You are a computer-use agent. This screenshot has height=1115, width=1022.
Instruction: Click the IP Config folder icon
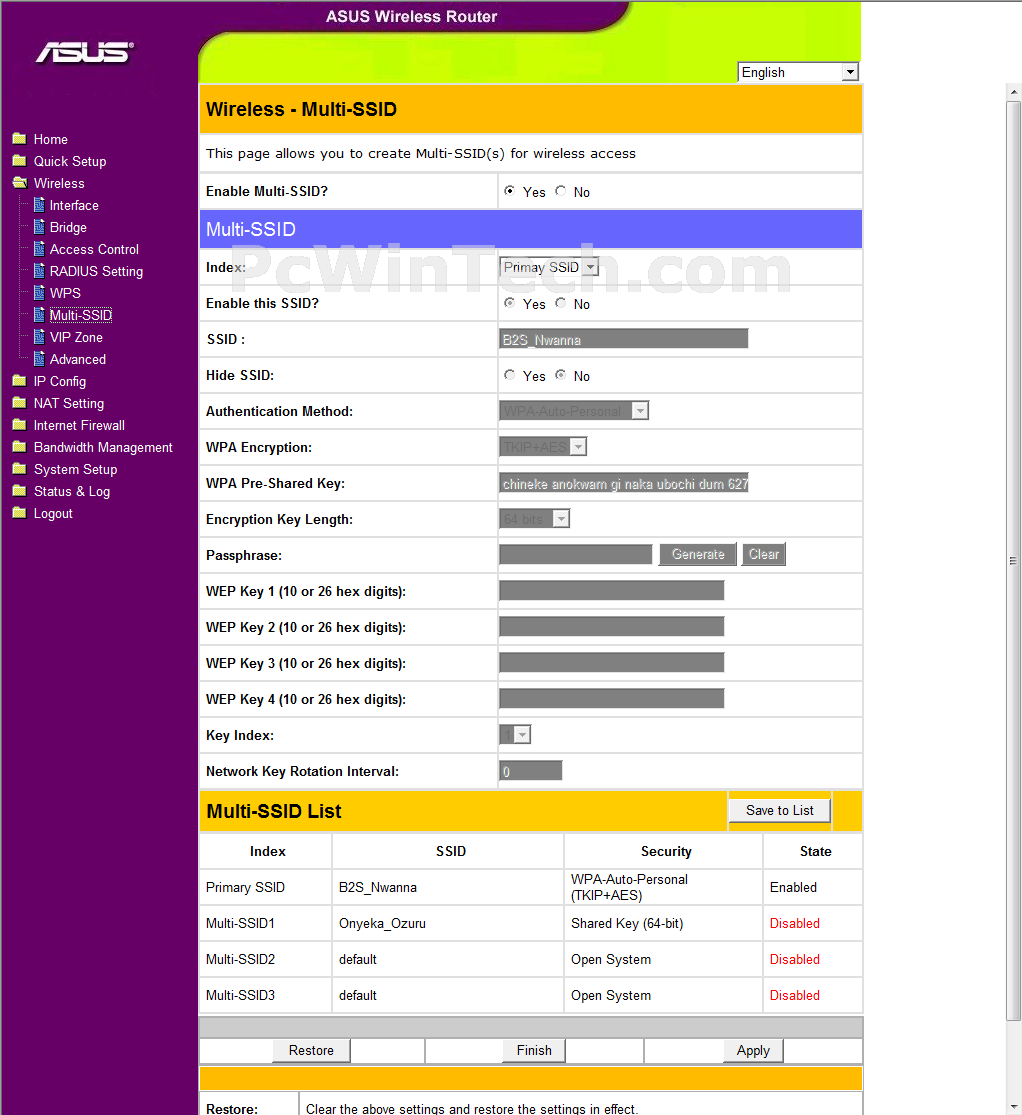coord(20,381)
